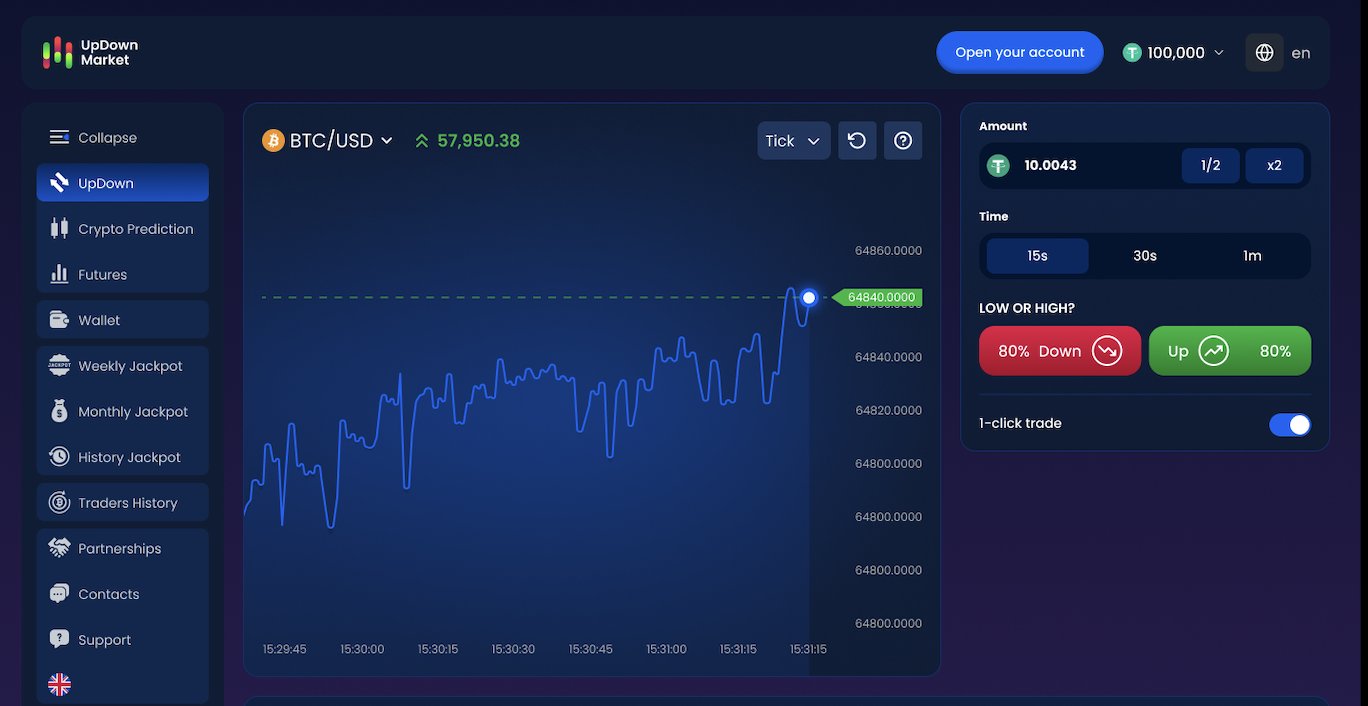Image resolution: width=1368 pixels, height=706 pixels.
Task: Click the globe language icon
Action: tap(1264, 53)
